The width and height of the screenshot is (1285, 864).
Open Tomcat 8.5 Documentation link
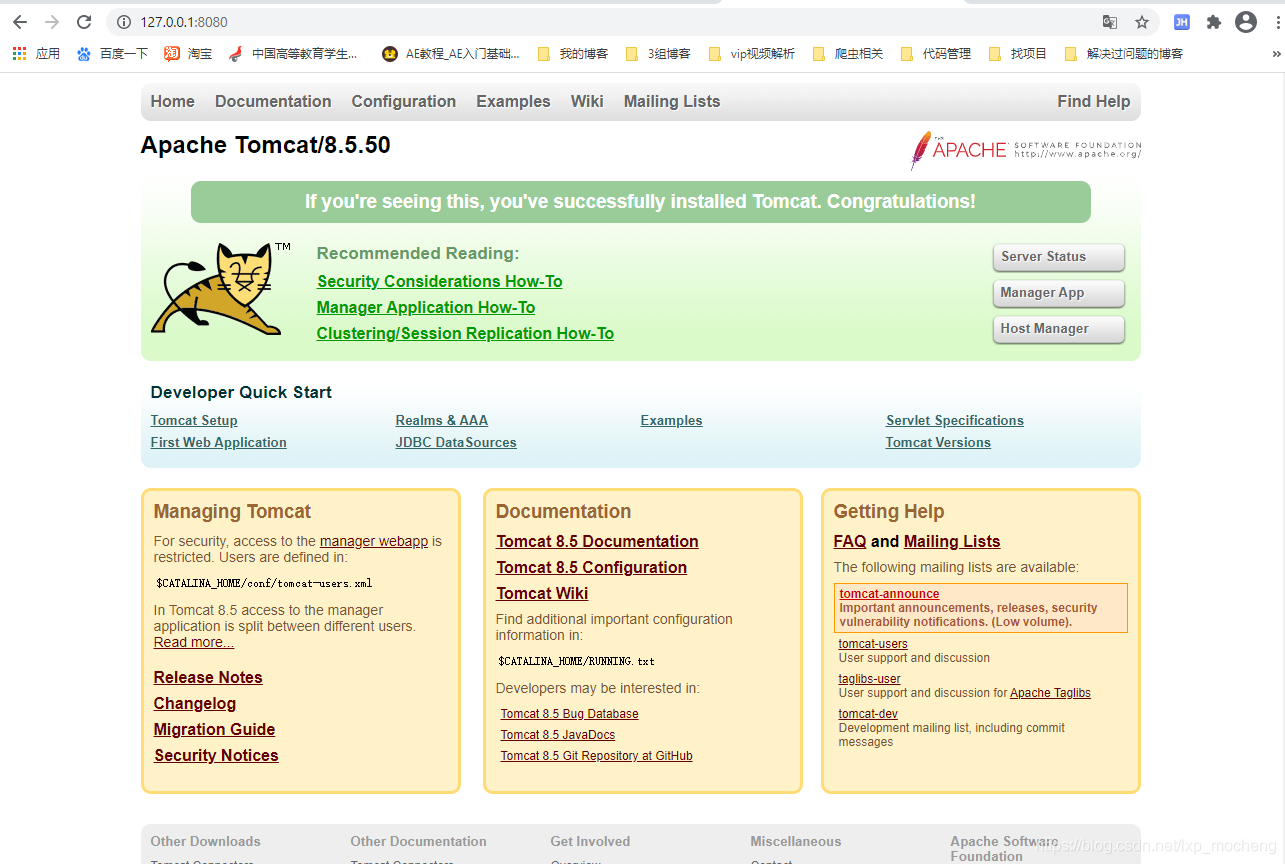click(x=597, y=542)
